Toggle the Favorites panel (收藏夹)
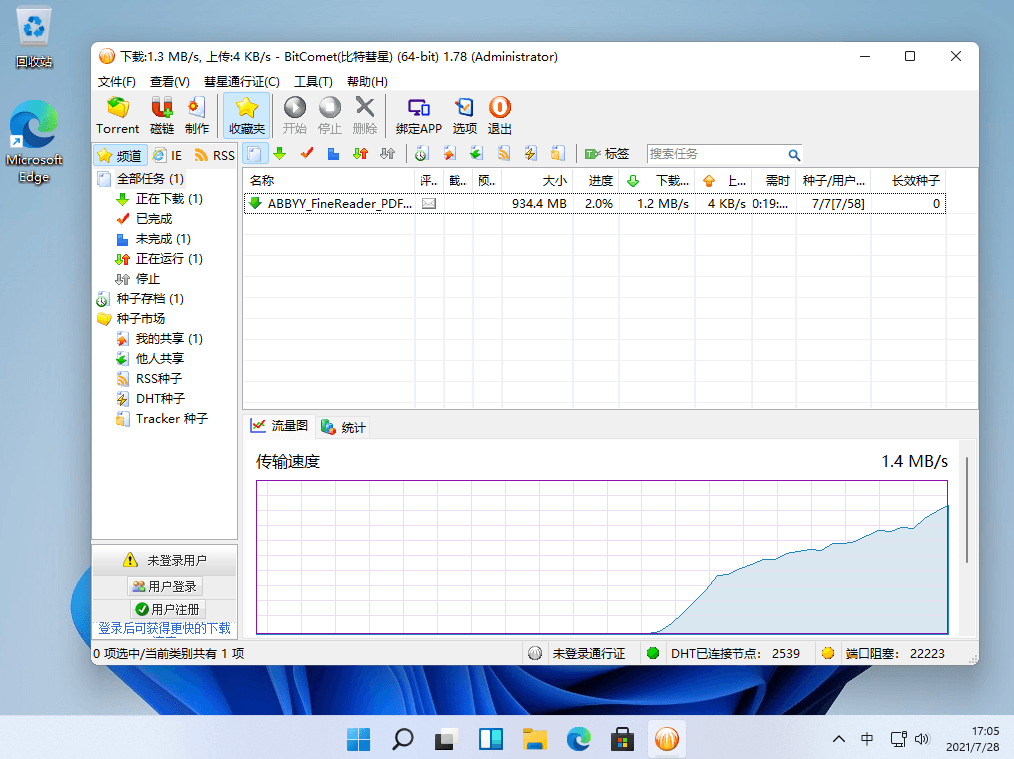Viewport: 1014px width, 759px height. tap(246, 115)
